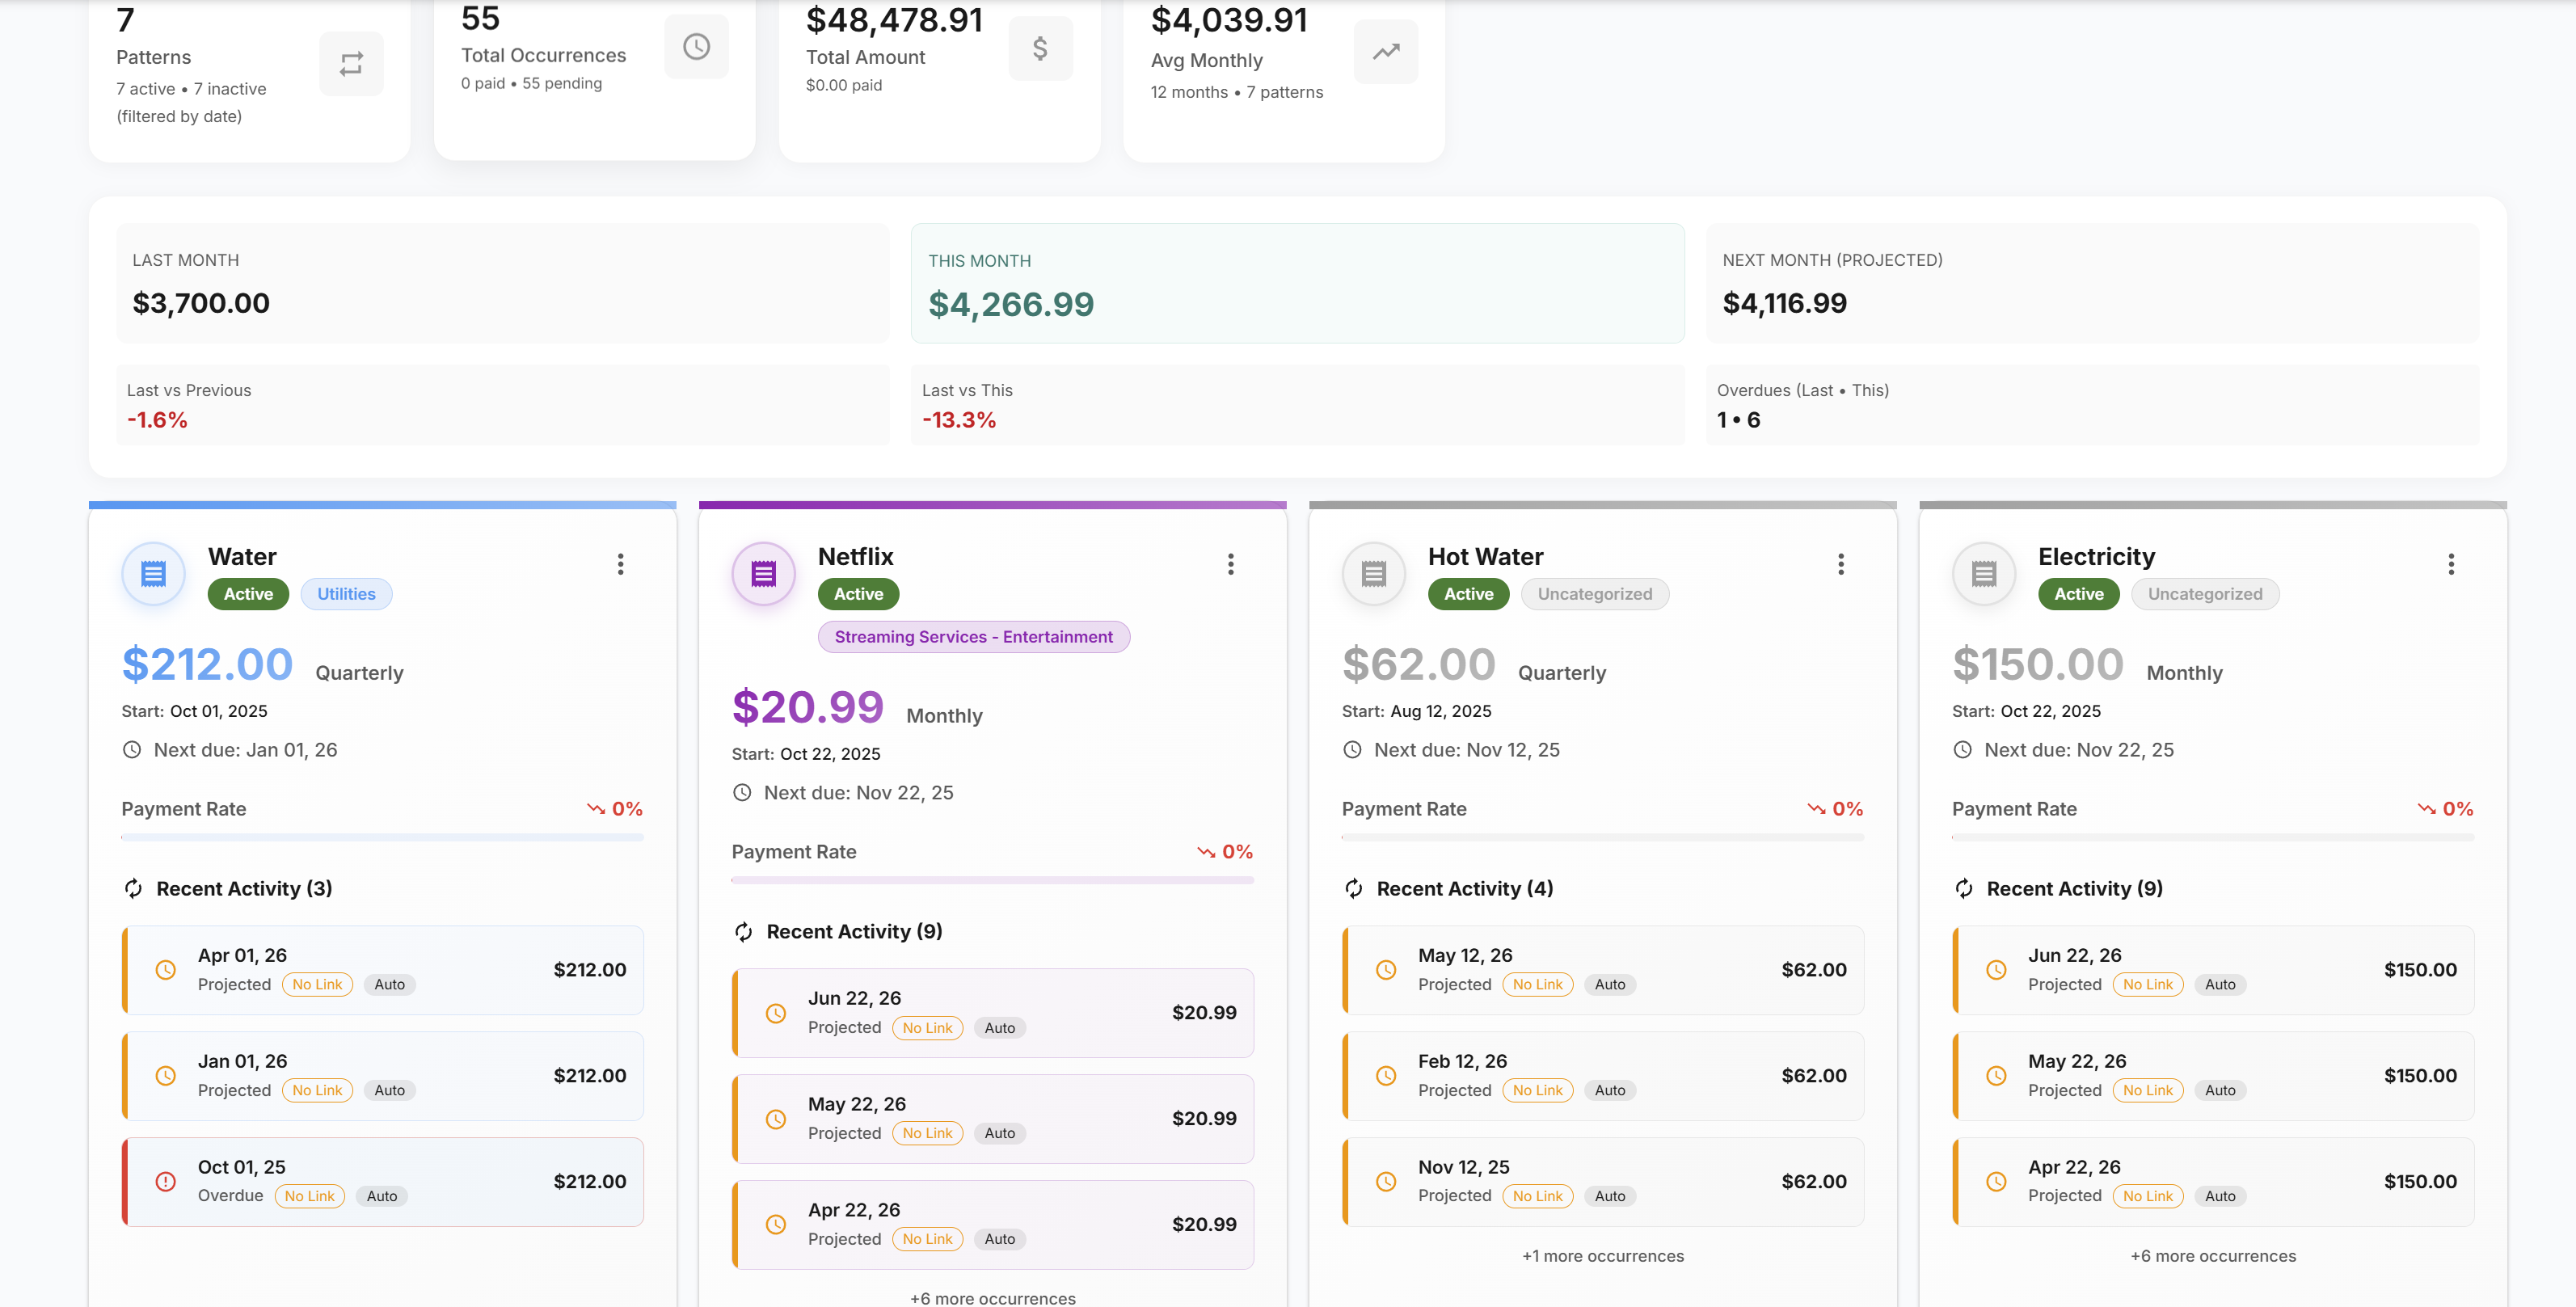Click the trend chart icon on Avg Monthly card

1385,51
